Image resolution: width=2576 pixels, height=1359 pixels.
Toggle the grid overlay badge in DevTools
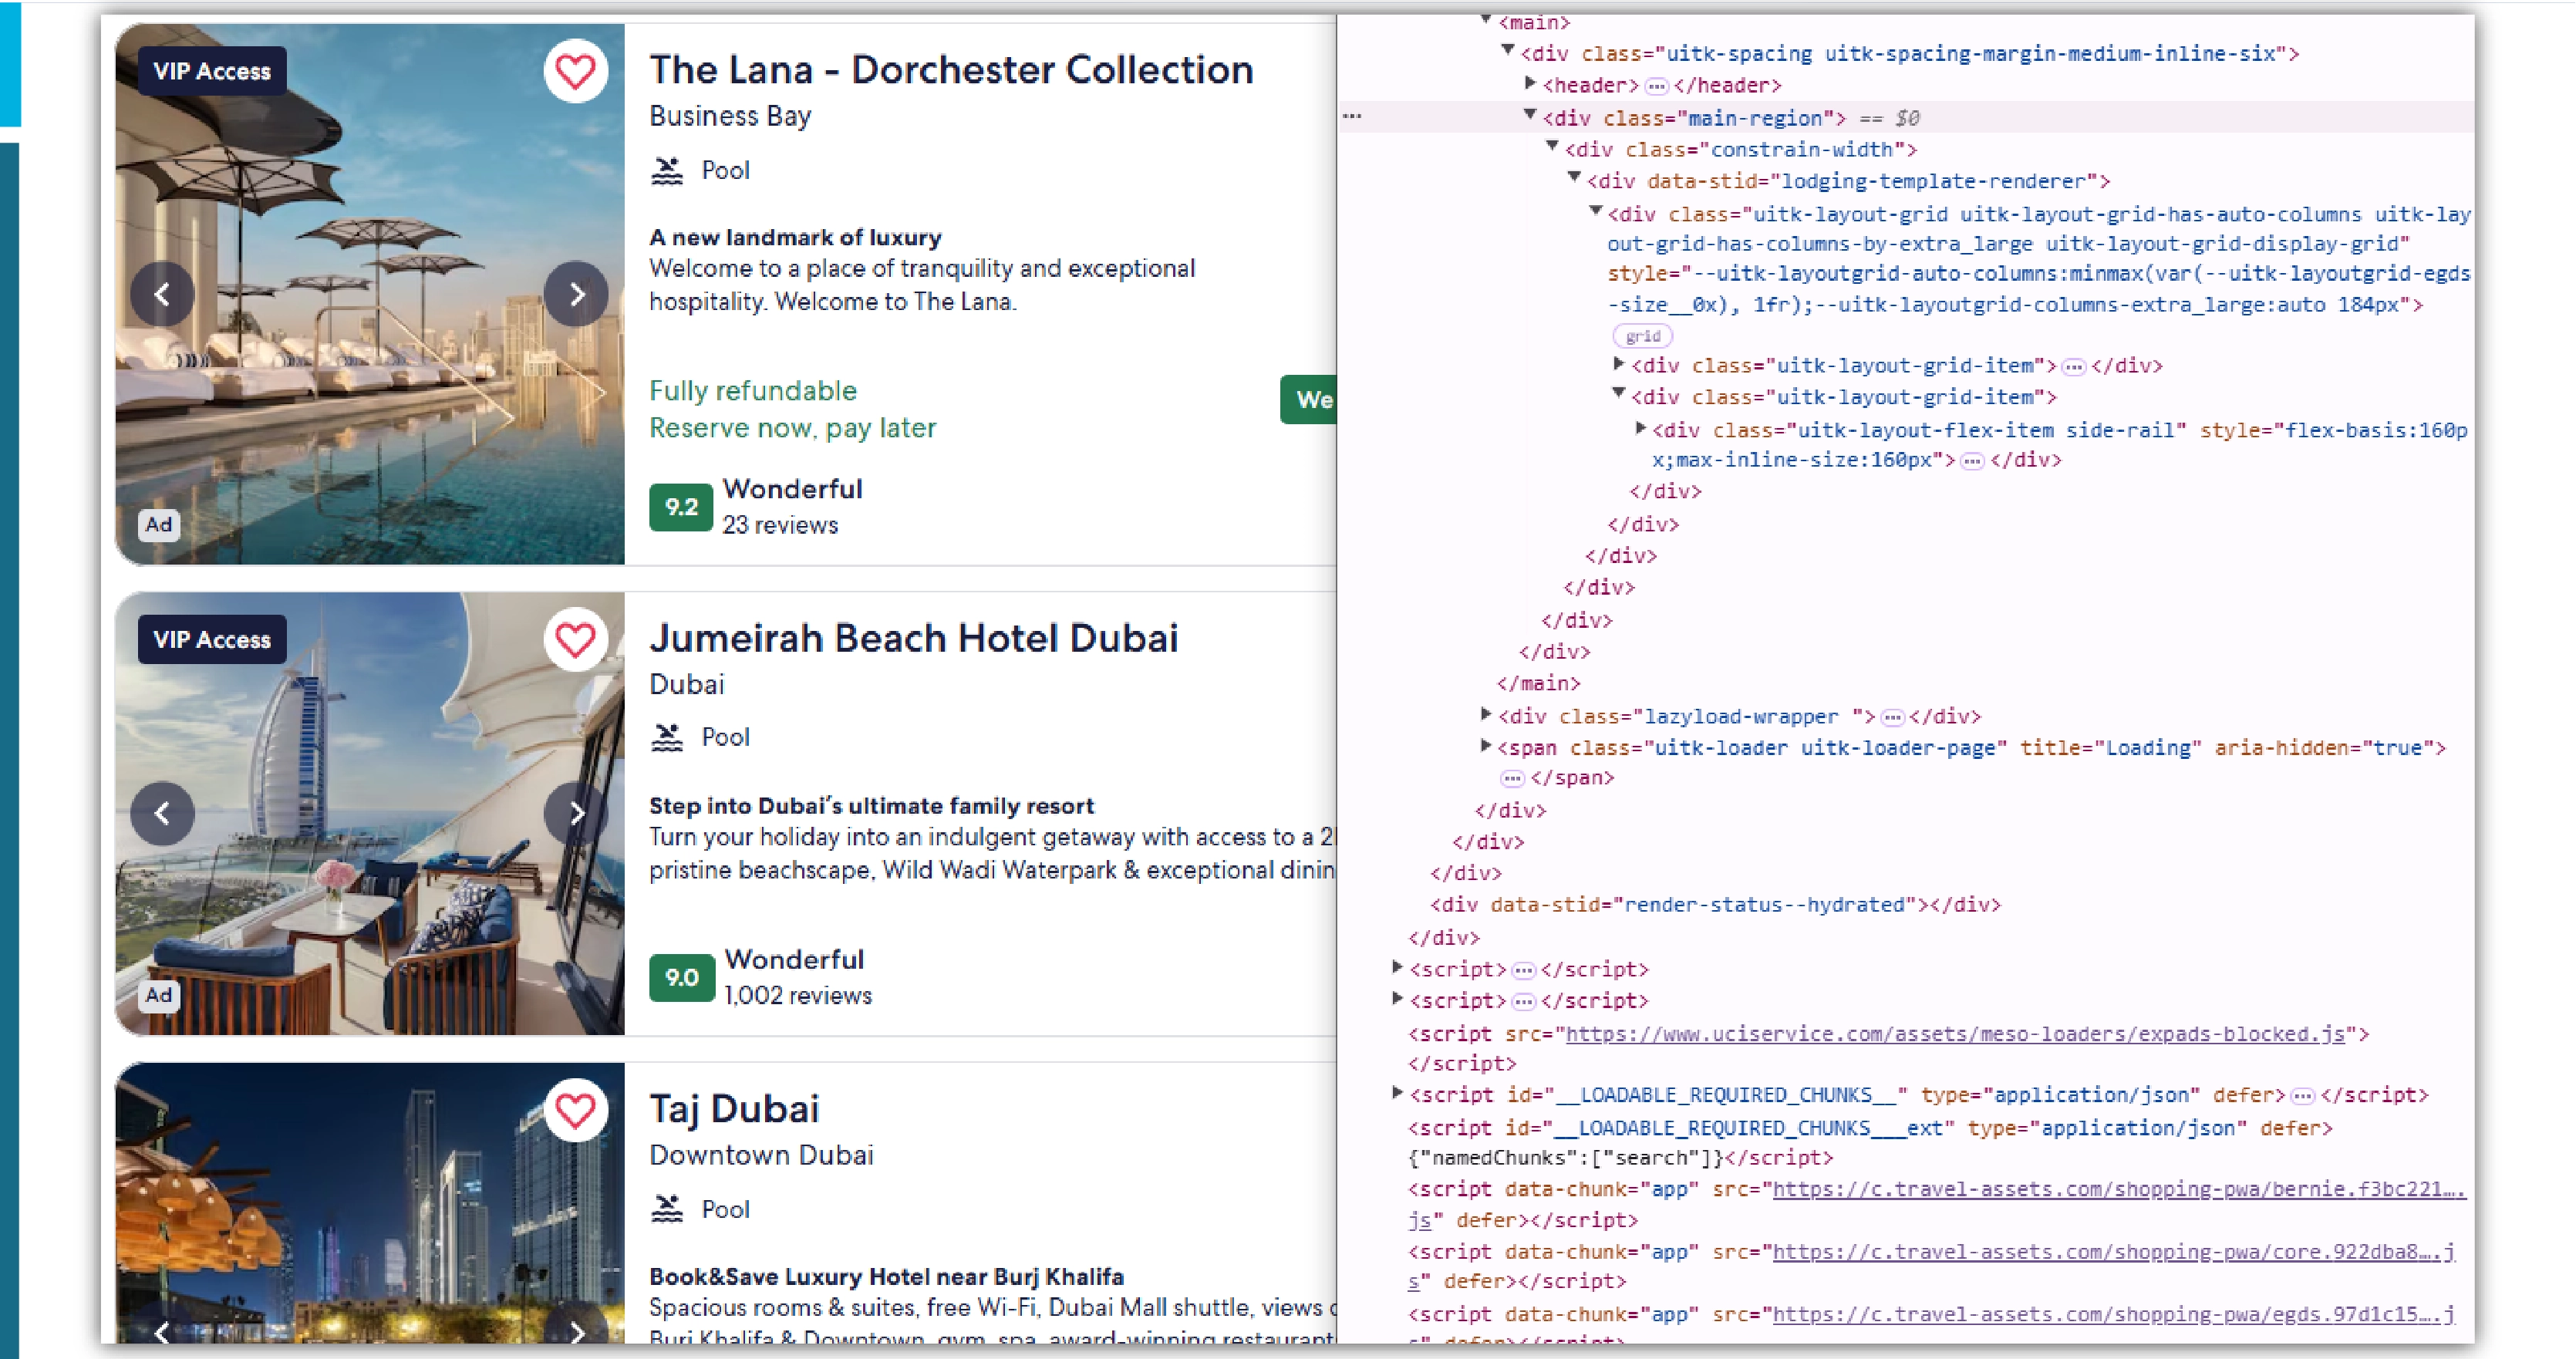(1643, 336)
